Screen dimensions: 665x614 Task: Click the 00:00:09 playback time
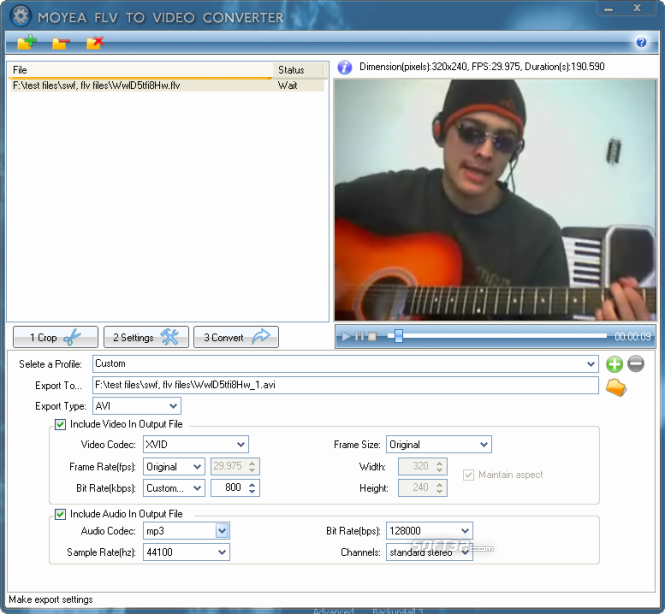click(x=632, y=337)
